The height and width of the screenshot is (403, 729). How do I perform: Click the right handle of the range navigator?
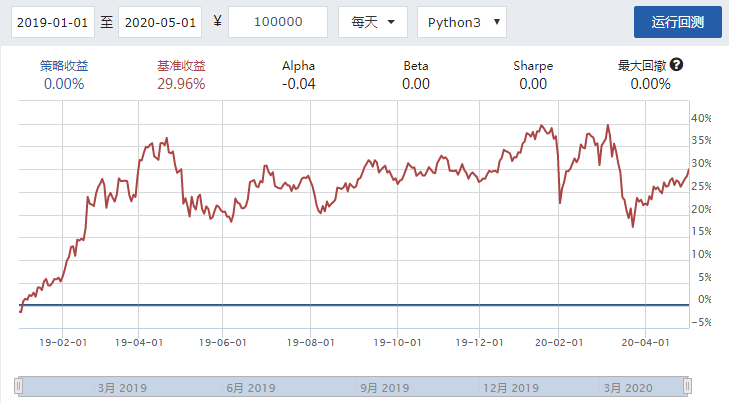pyautogui.click(x=686, y=386)
